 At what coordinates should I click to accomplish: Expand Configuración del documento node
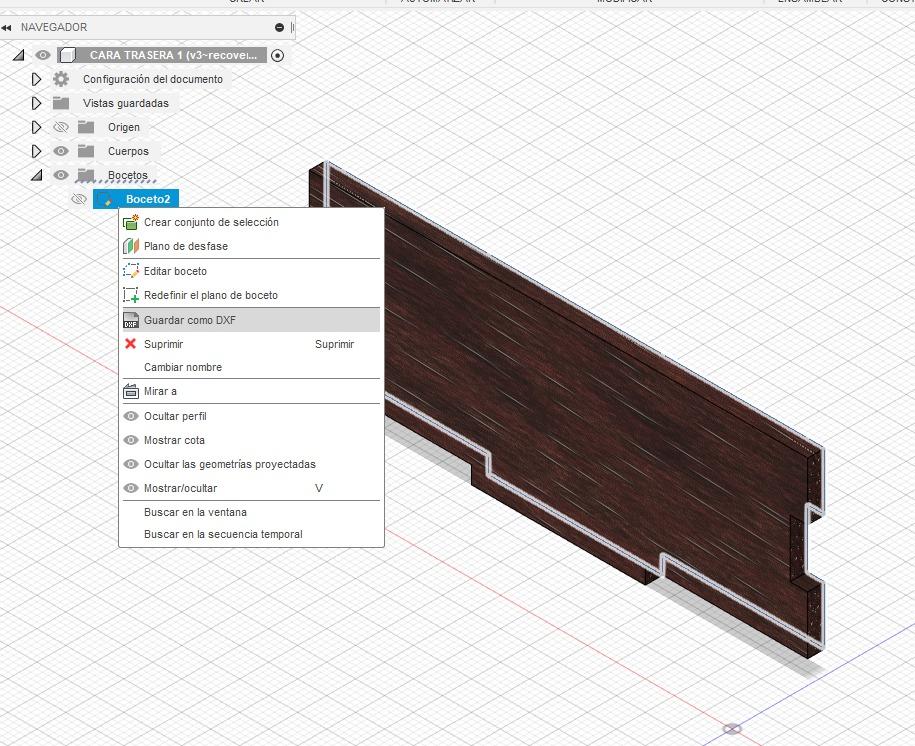[x=36, y=79]
